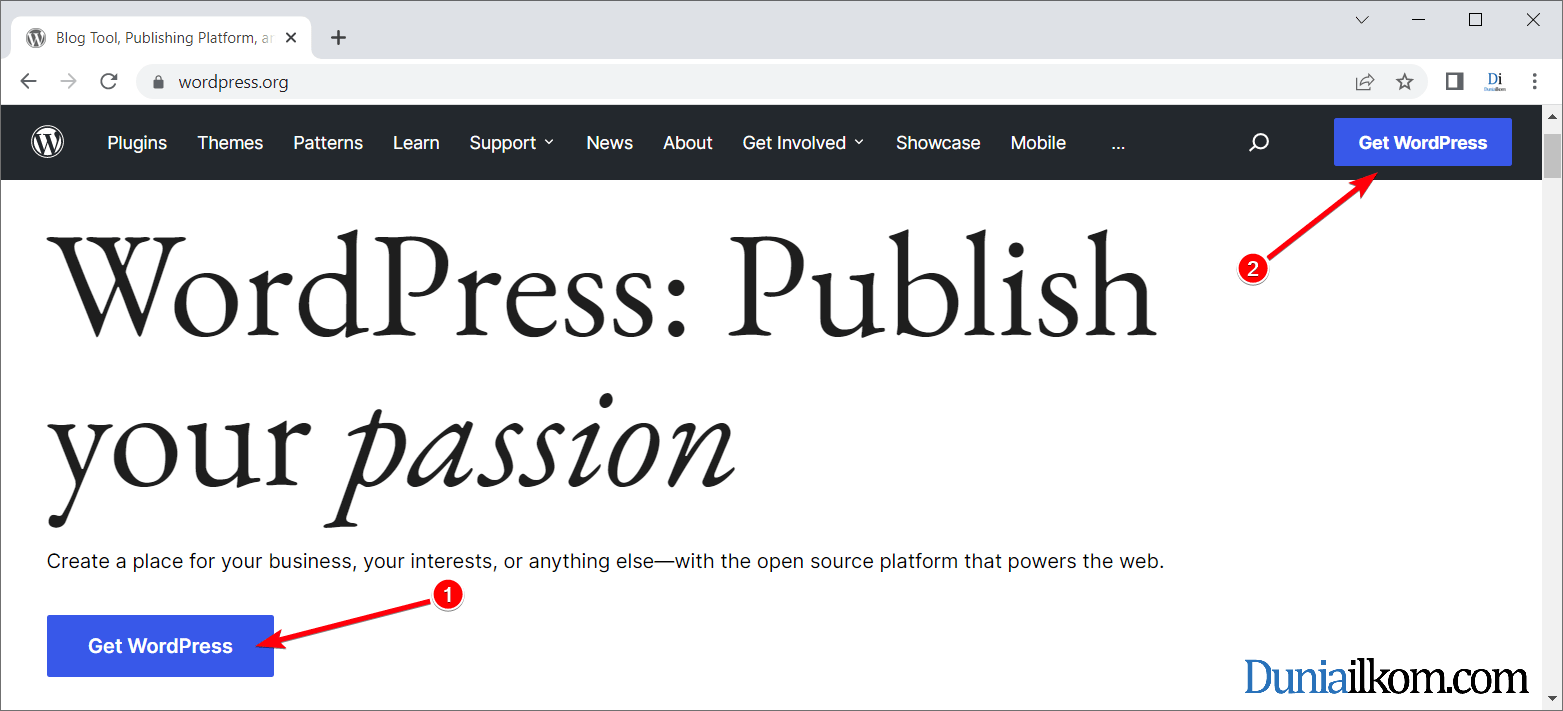Viewport: 1563px width, 711px height.
Task: Click the WordPress logo in the navbar
Action: [47, 142]
